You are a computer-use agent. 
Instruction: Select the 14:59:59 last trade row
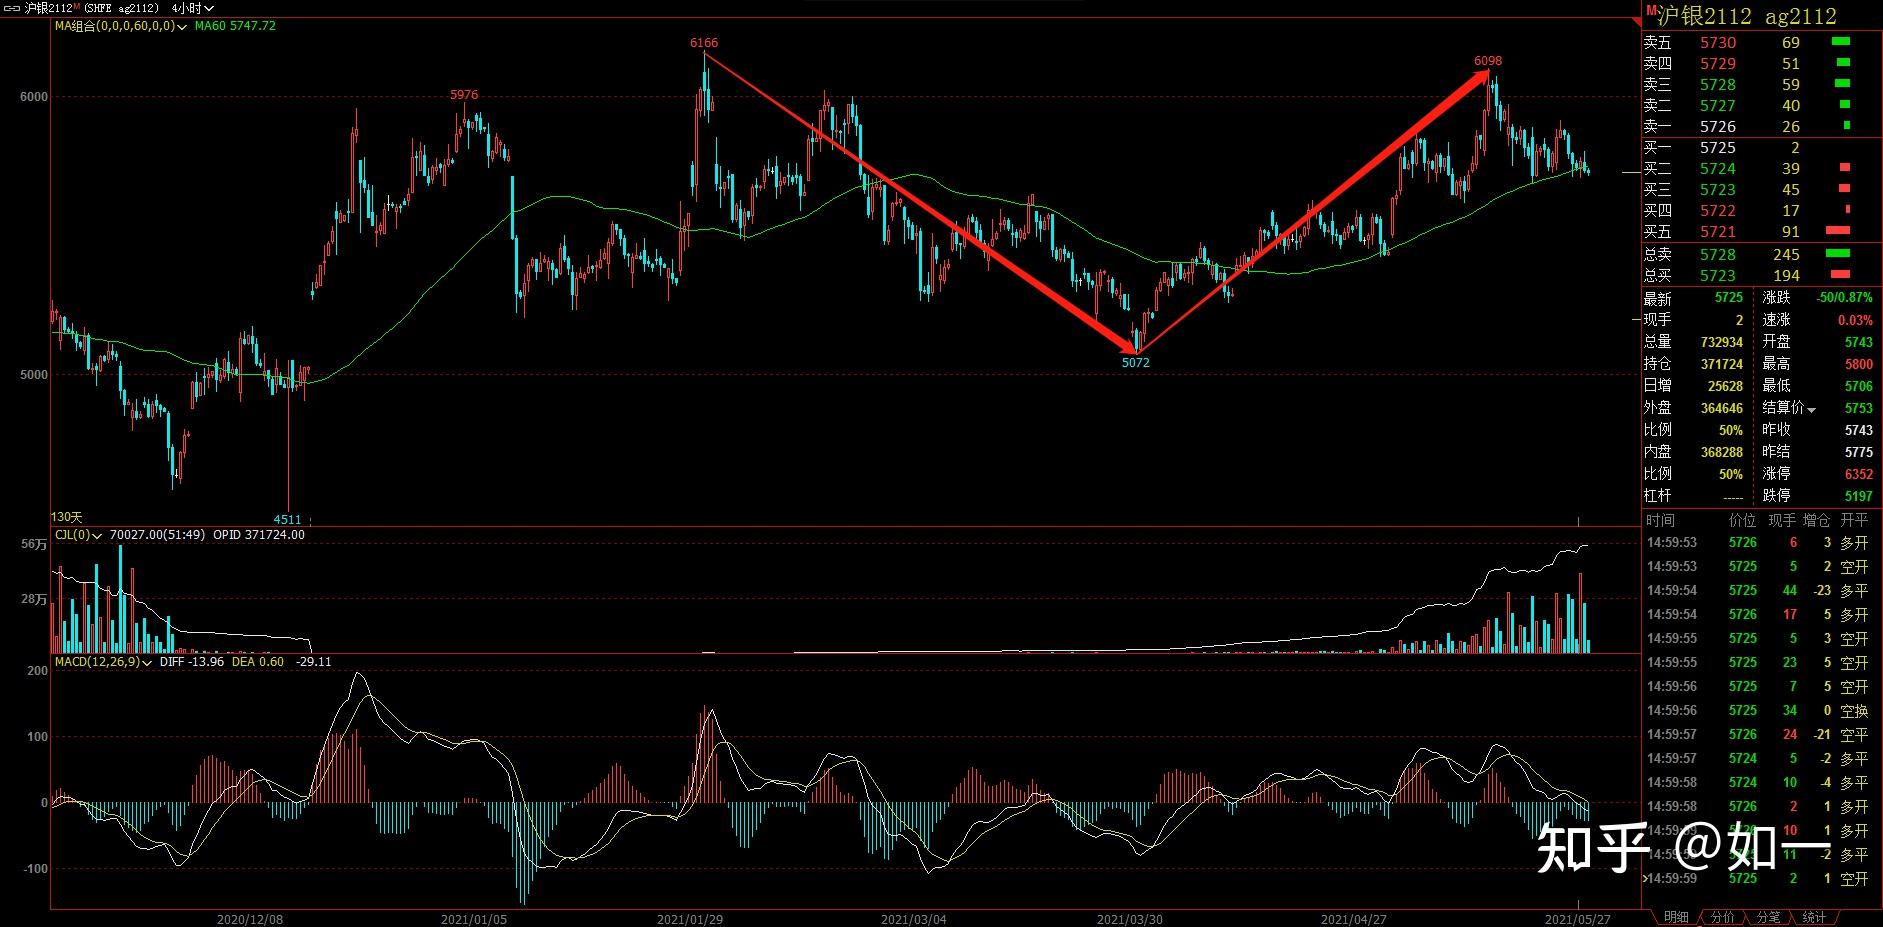(1758, 879)
